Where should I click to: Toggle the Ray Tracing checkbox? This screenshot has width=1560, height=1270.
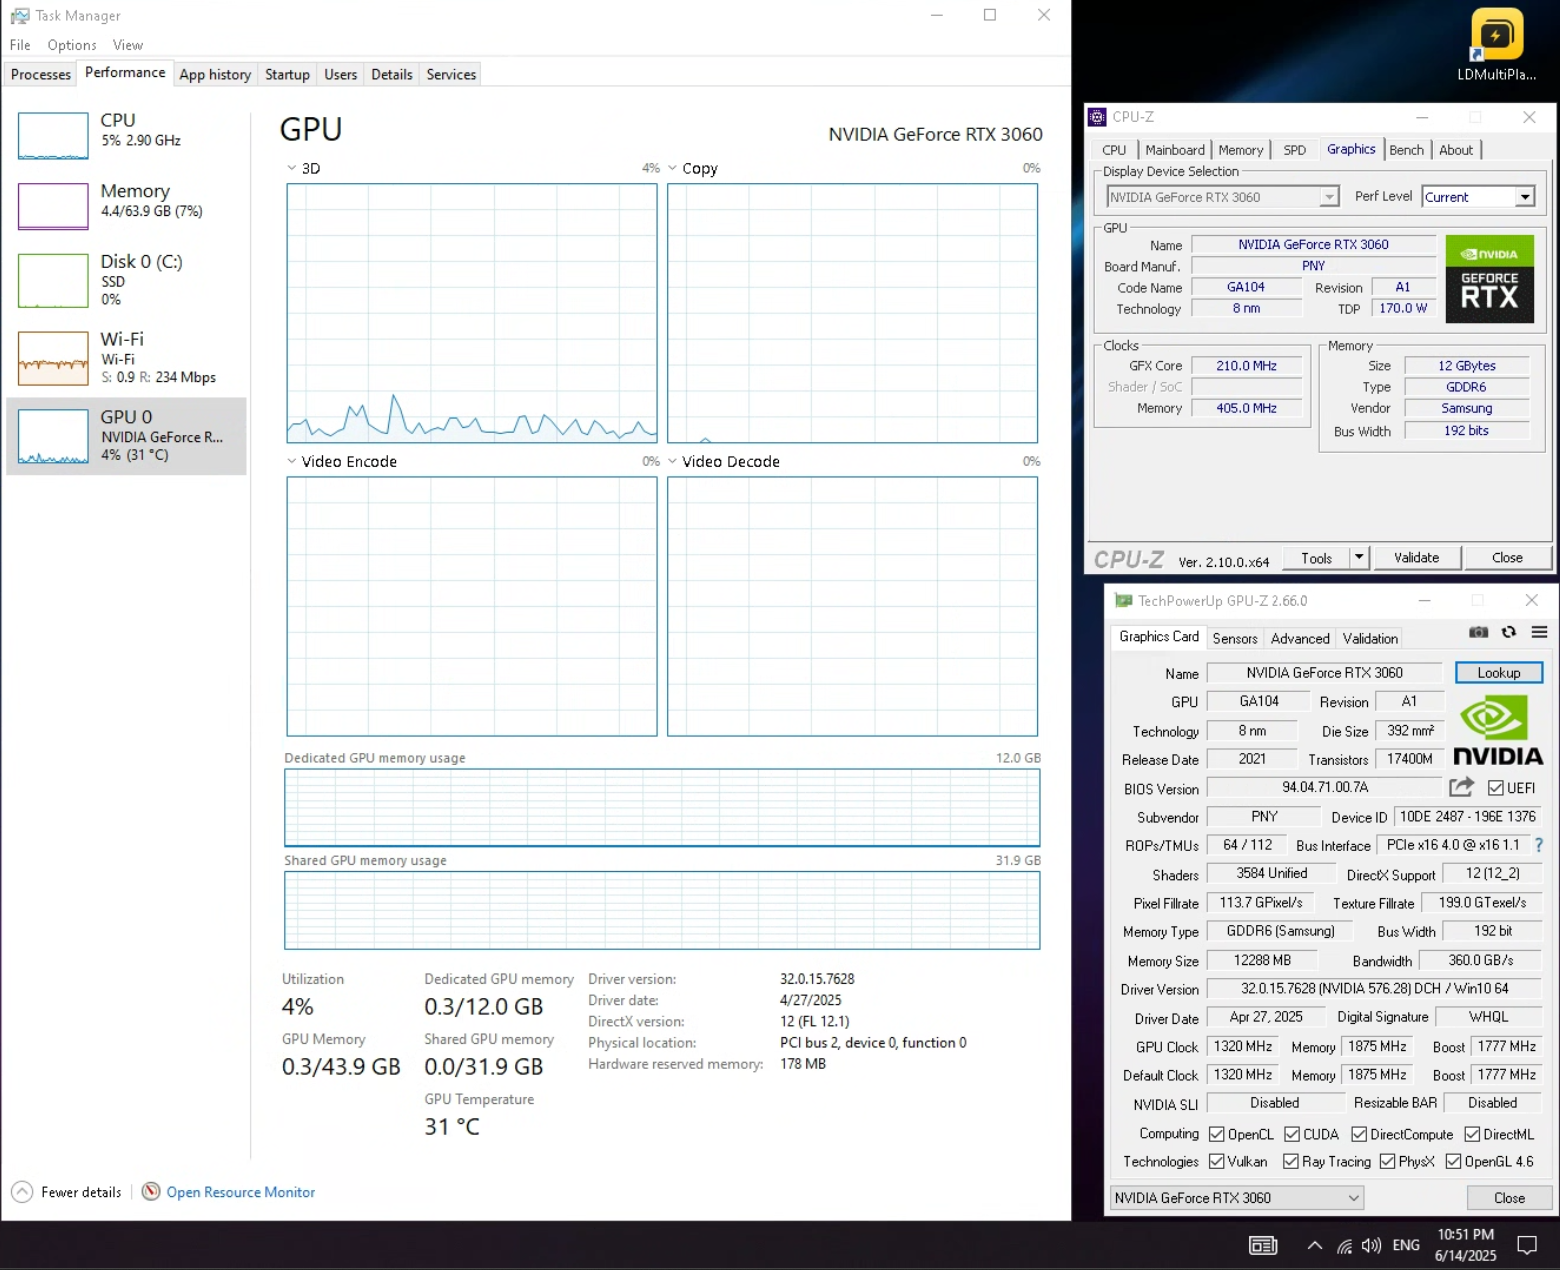tap(1291, 1161)
